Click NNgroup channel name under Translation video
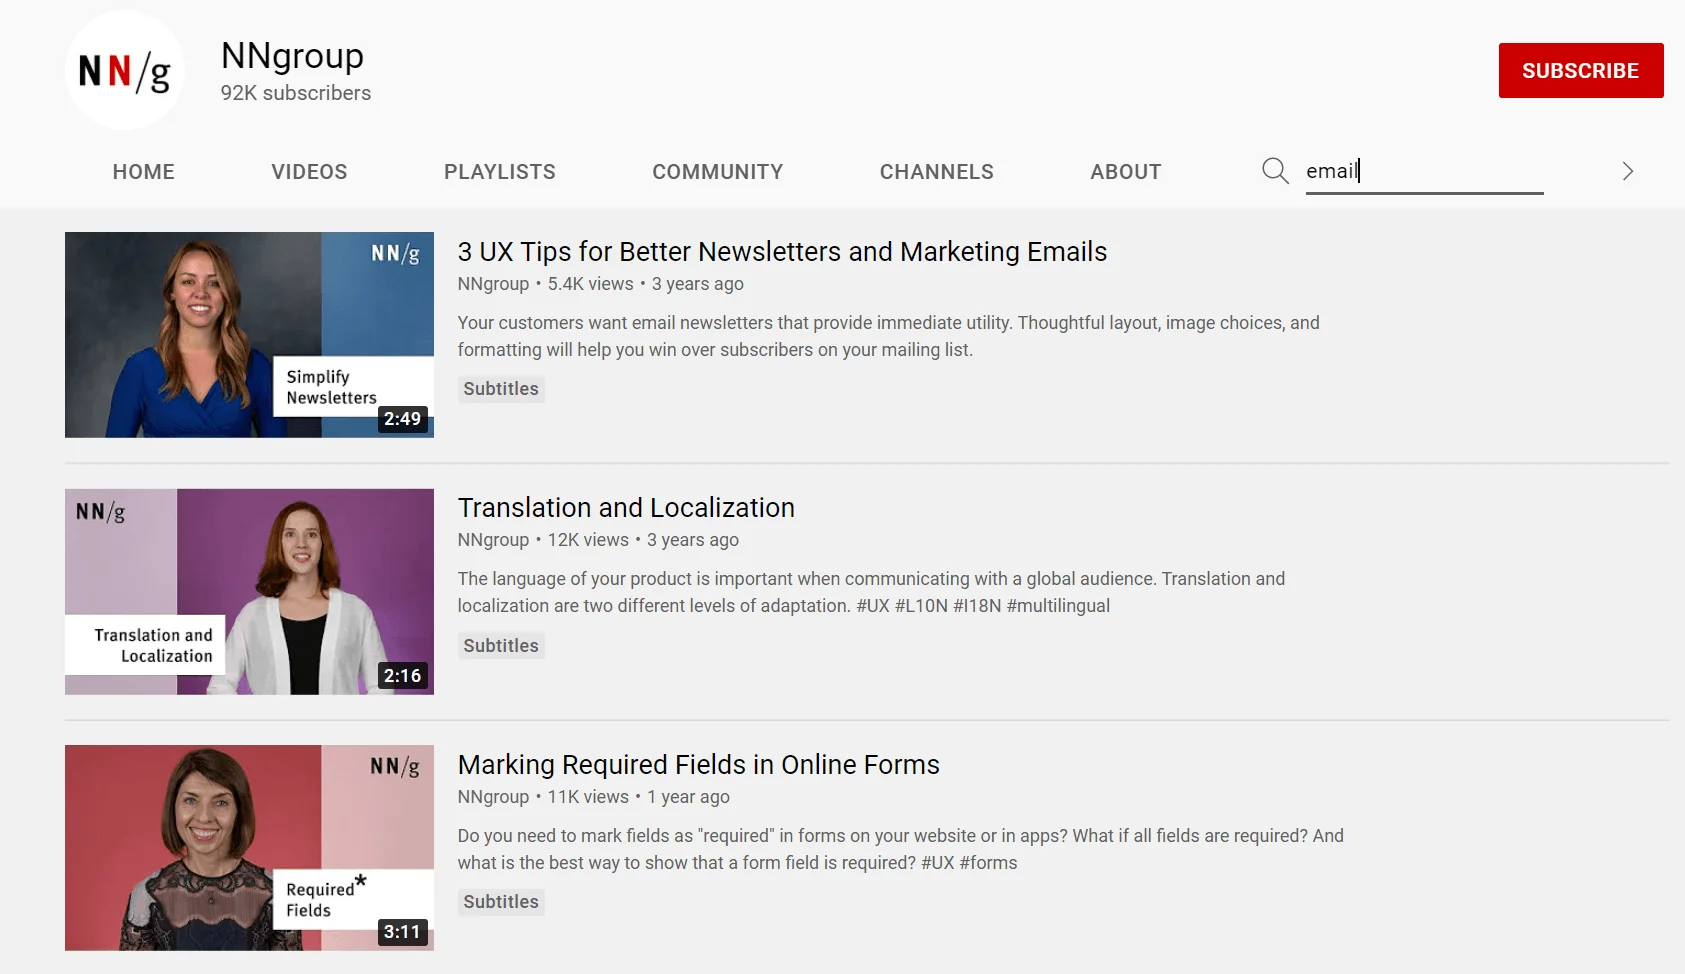 click(x=493, y=540)
